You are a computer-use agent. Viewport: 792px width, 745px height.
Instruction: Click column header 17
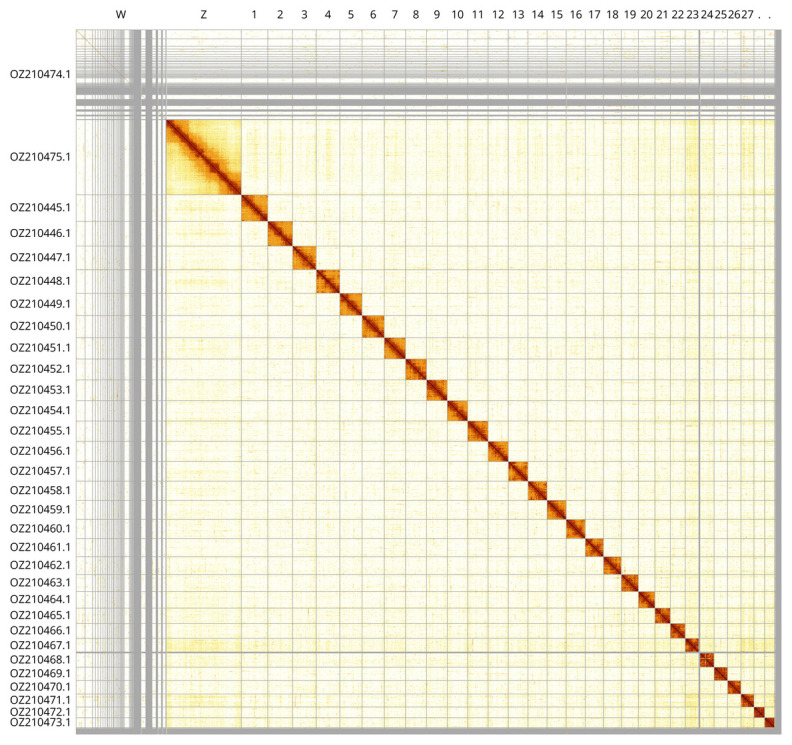(595, 15)
